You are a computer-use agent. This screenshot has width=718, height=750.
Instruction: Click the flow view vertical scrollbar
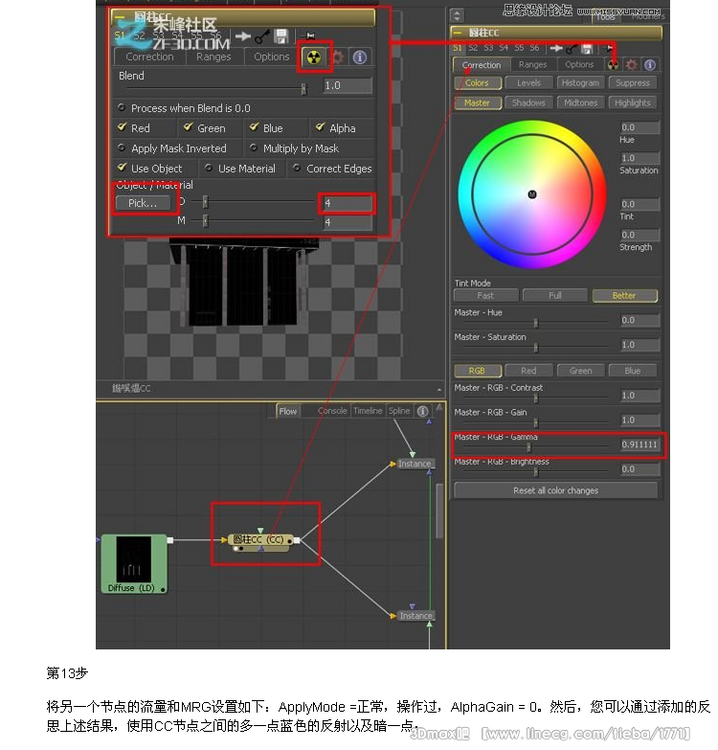click(x=440, y=510)
